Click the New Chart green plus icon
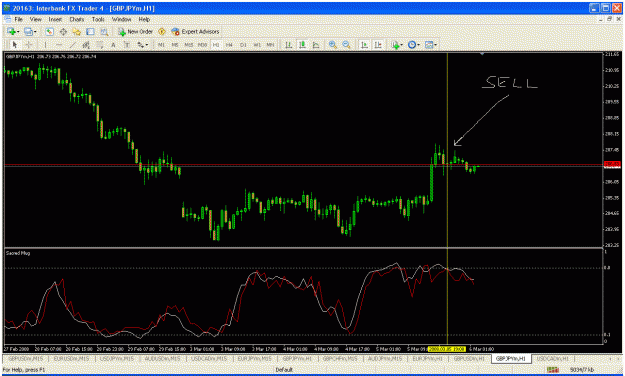This screenshot has height=376, width=625. click(x=11, y=31)
